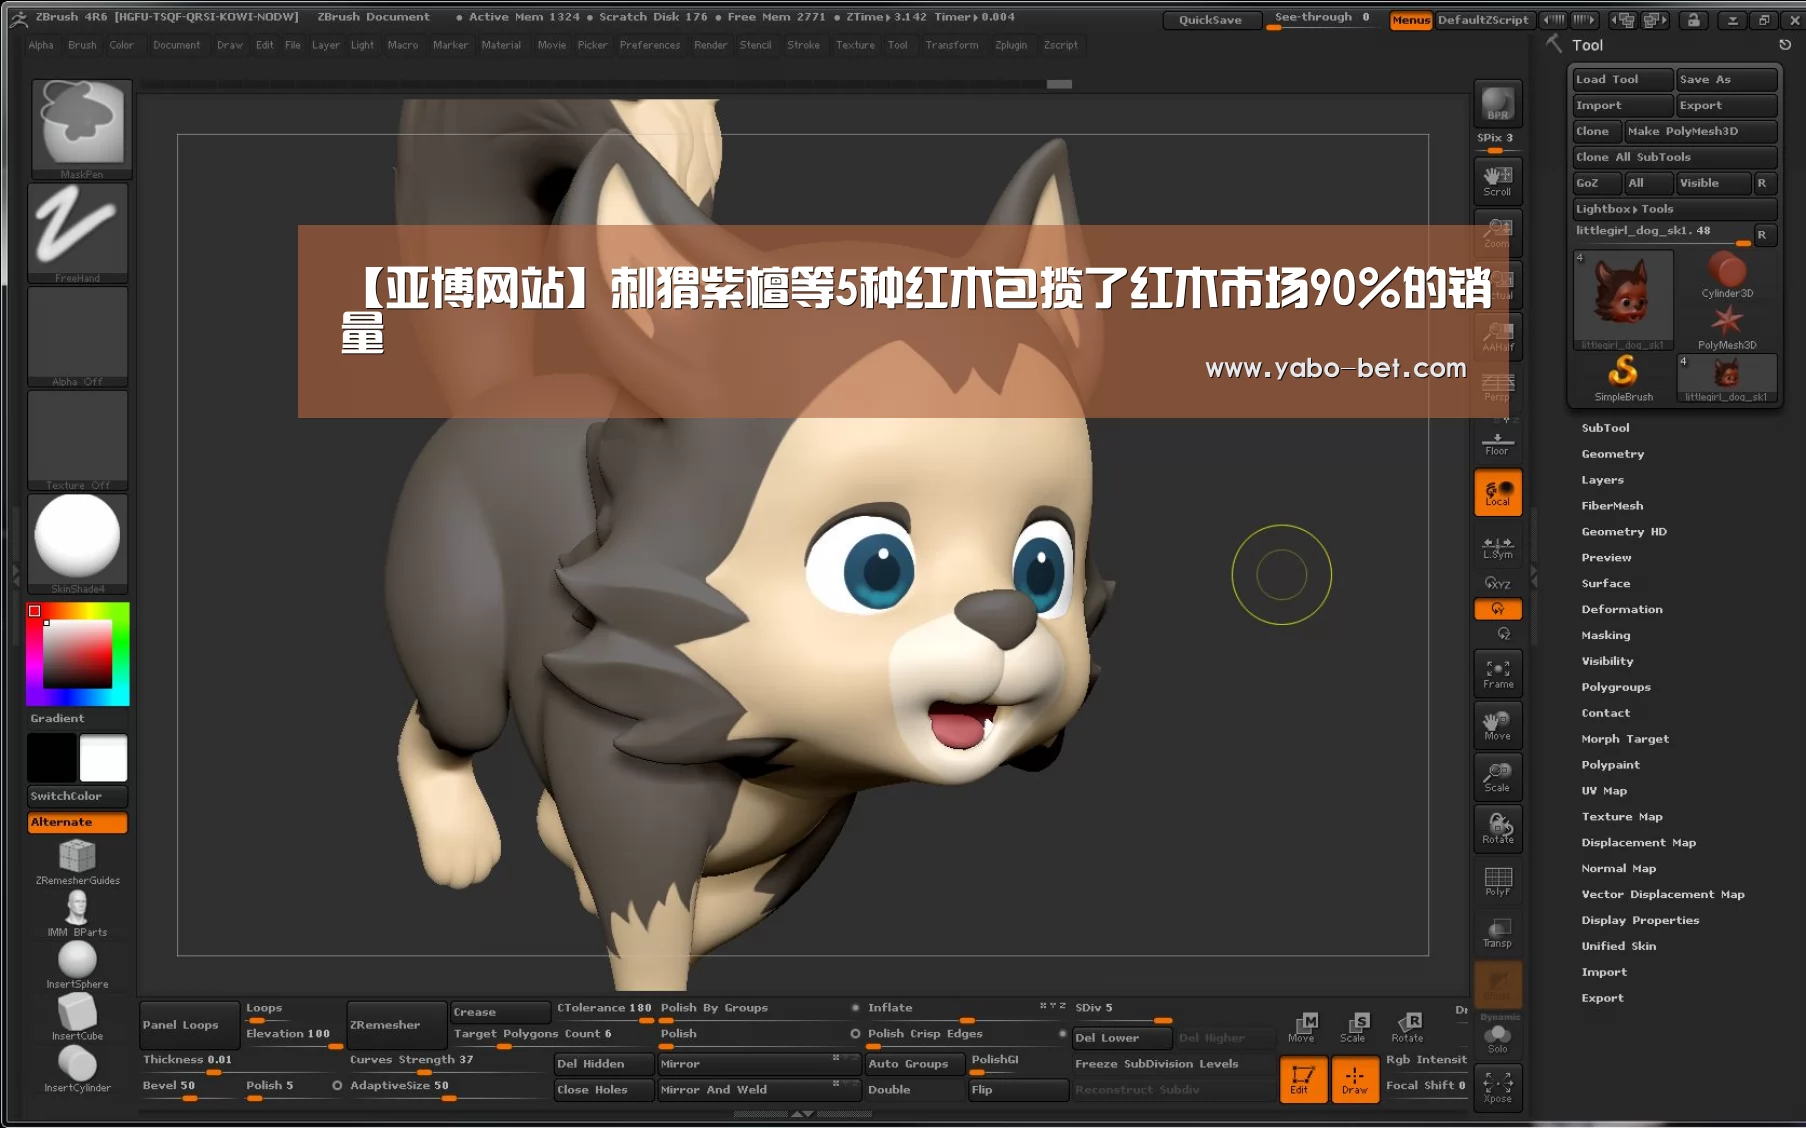1806x1128 pixels.
Task: Open the Stroke menu
Action: [803, 45]
